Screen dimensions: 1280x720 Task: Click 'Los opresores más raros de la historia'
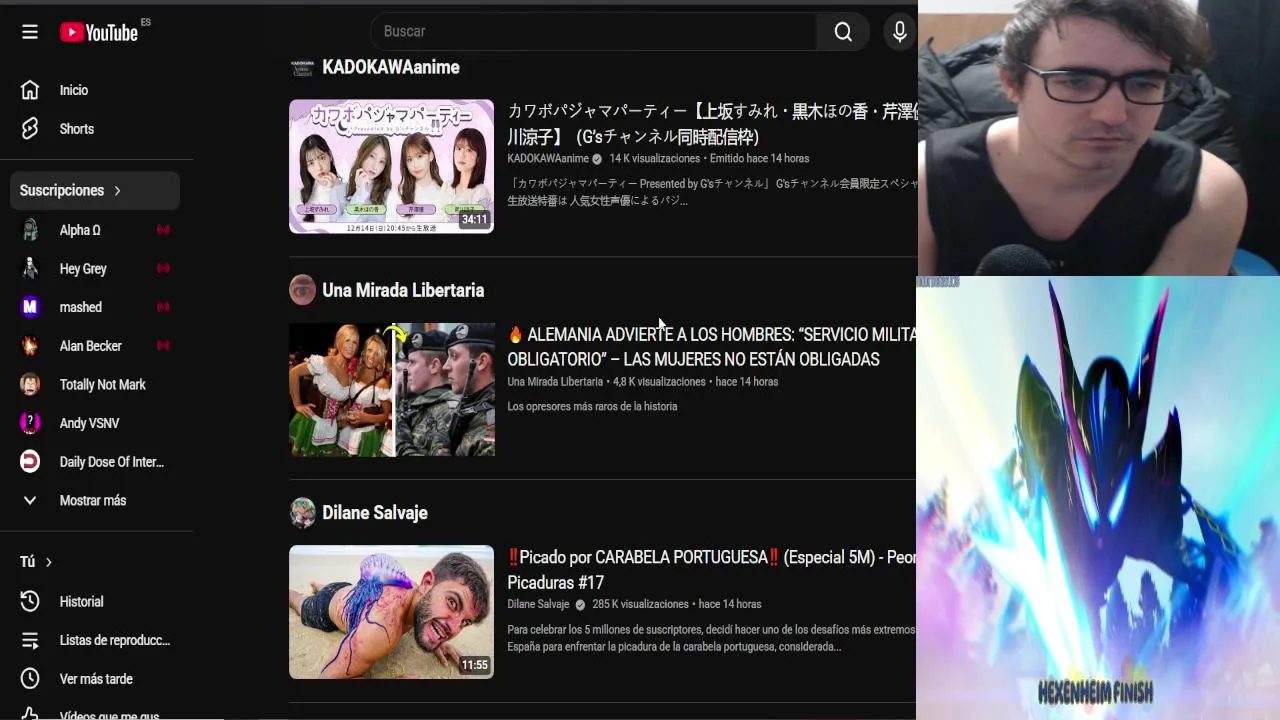point(592,407)
